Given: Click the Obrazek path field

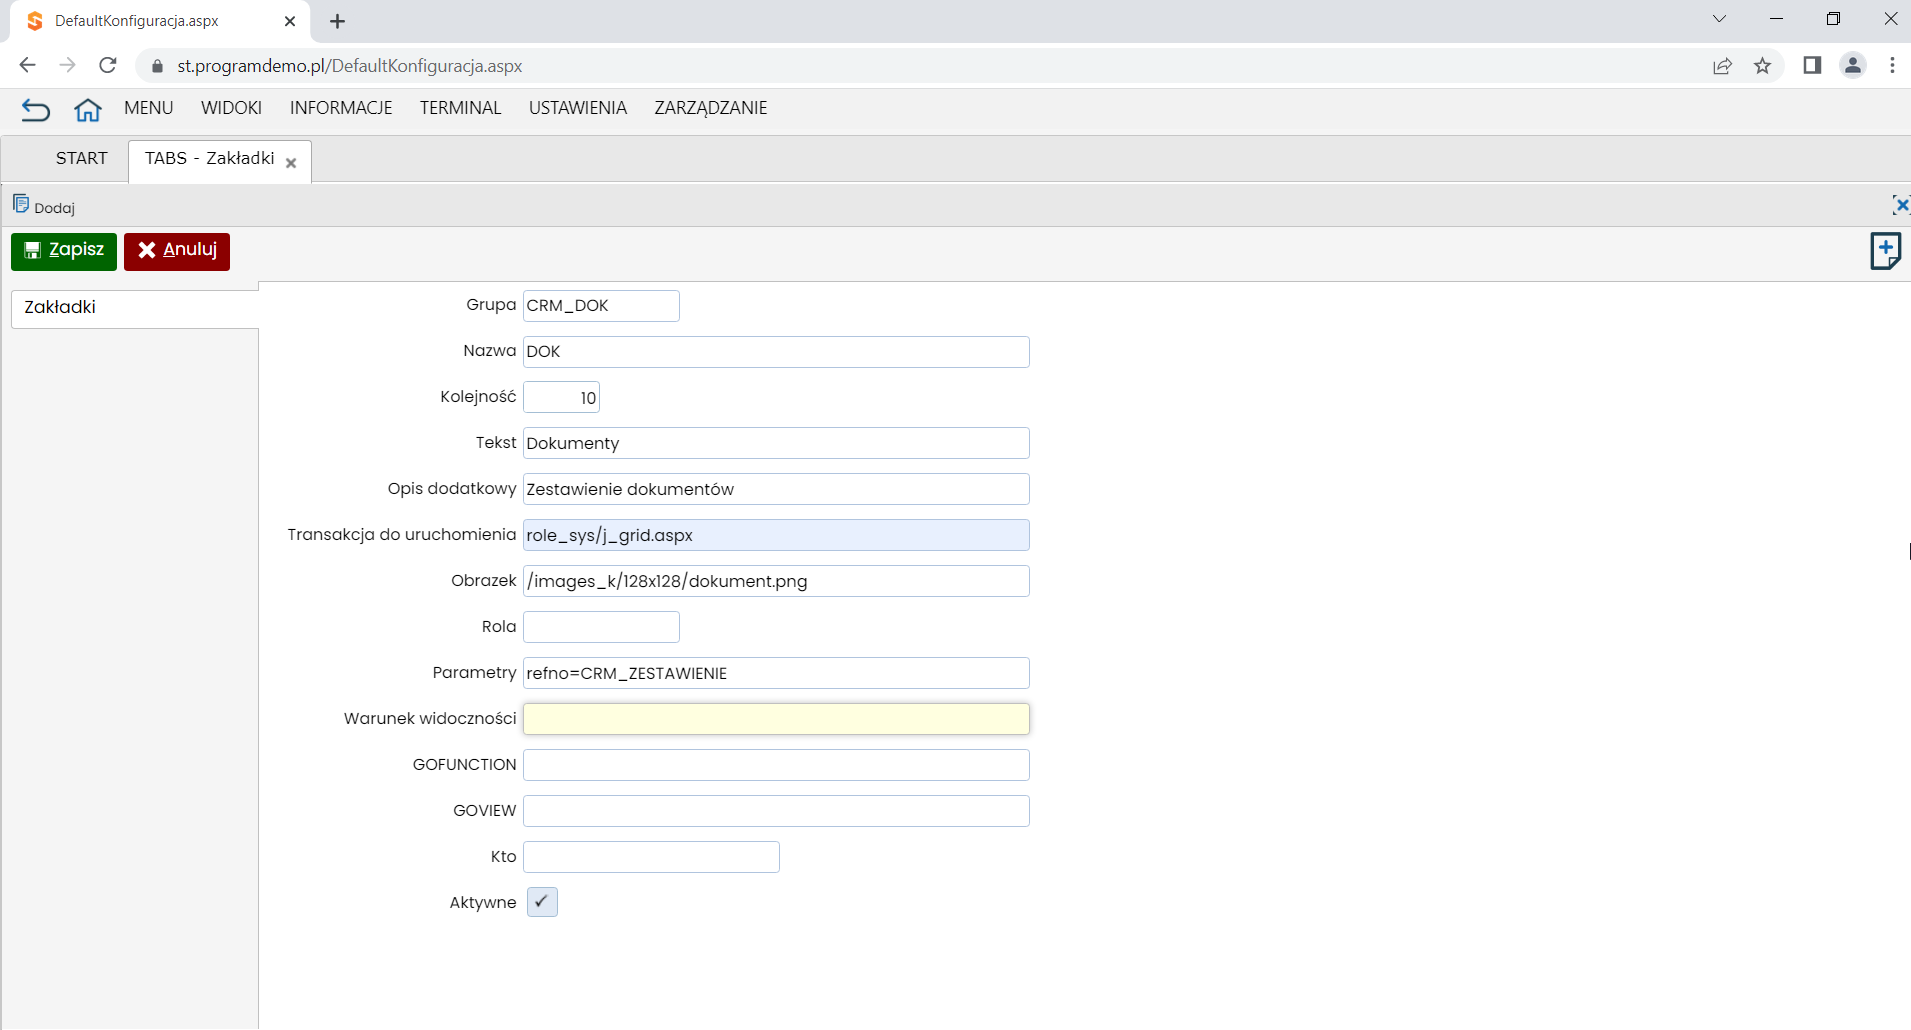Looking at the screenshot, I should coord(776,581).
